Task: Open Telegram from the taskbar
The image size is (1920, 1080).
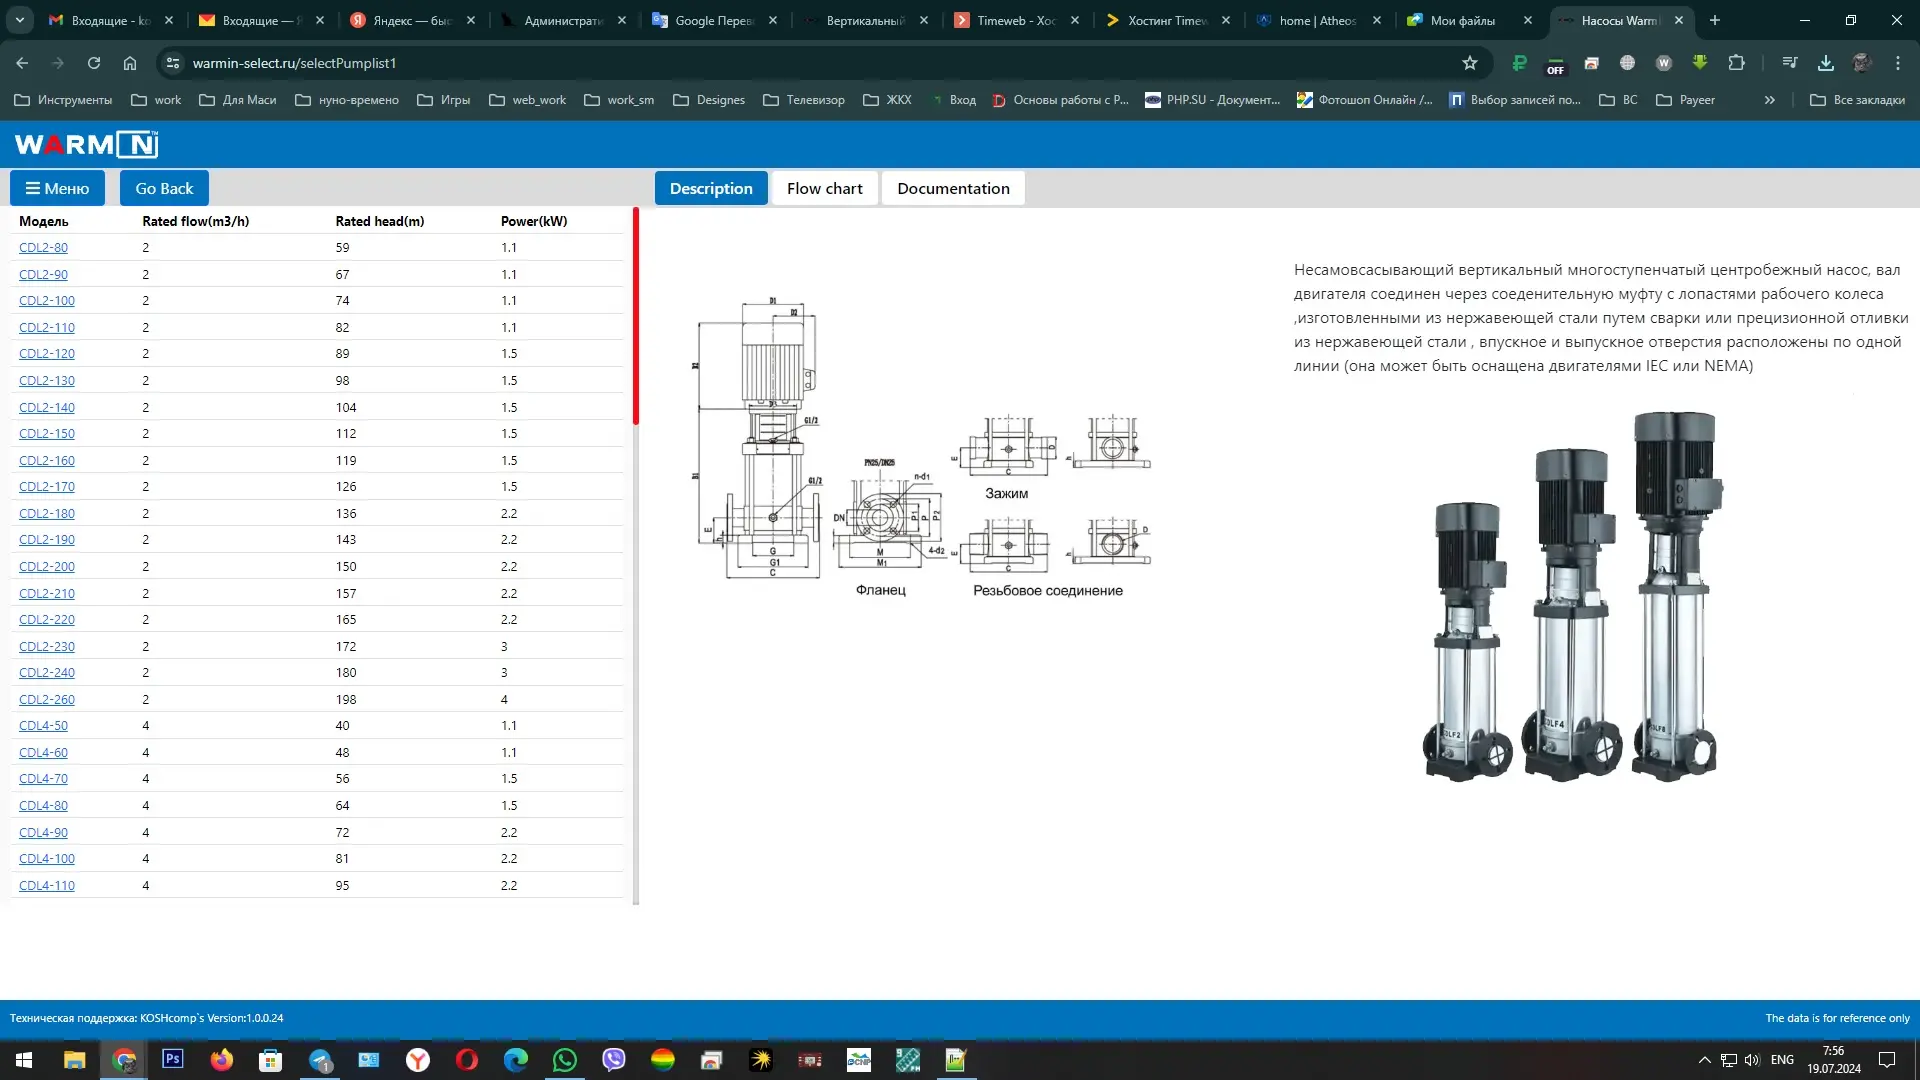Action: click(x=320, y=1060)
